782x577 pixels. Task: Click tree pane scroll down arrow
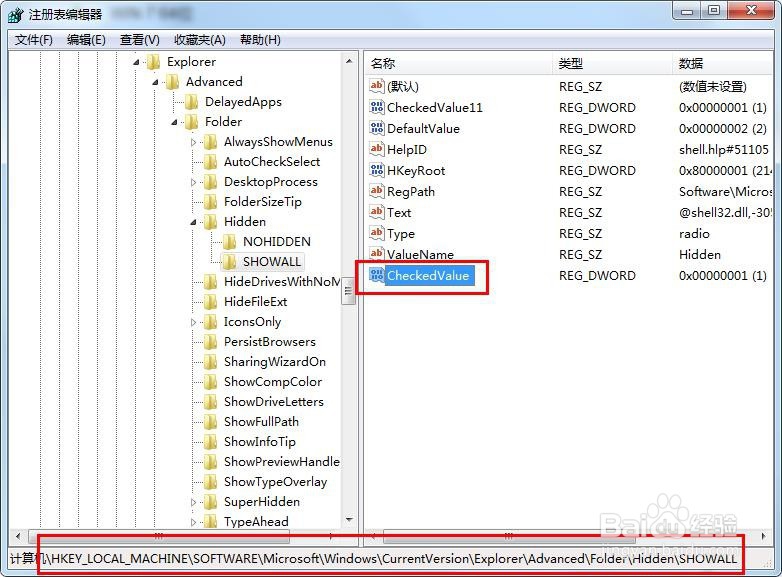(349, 520)
